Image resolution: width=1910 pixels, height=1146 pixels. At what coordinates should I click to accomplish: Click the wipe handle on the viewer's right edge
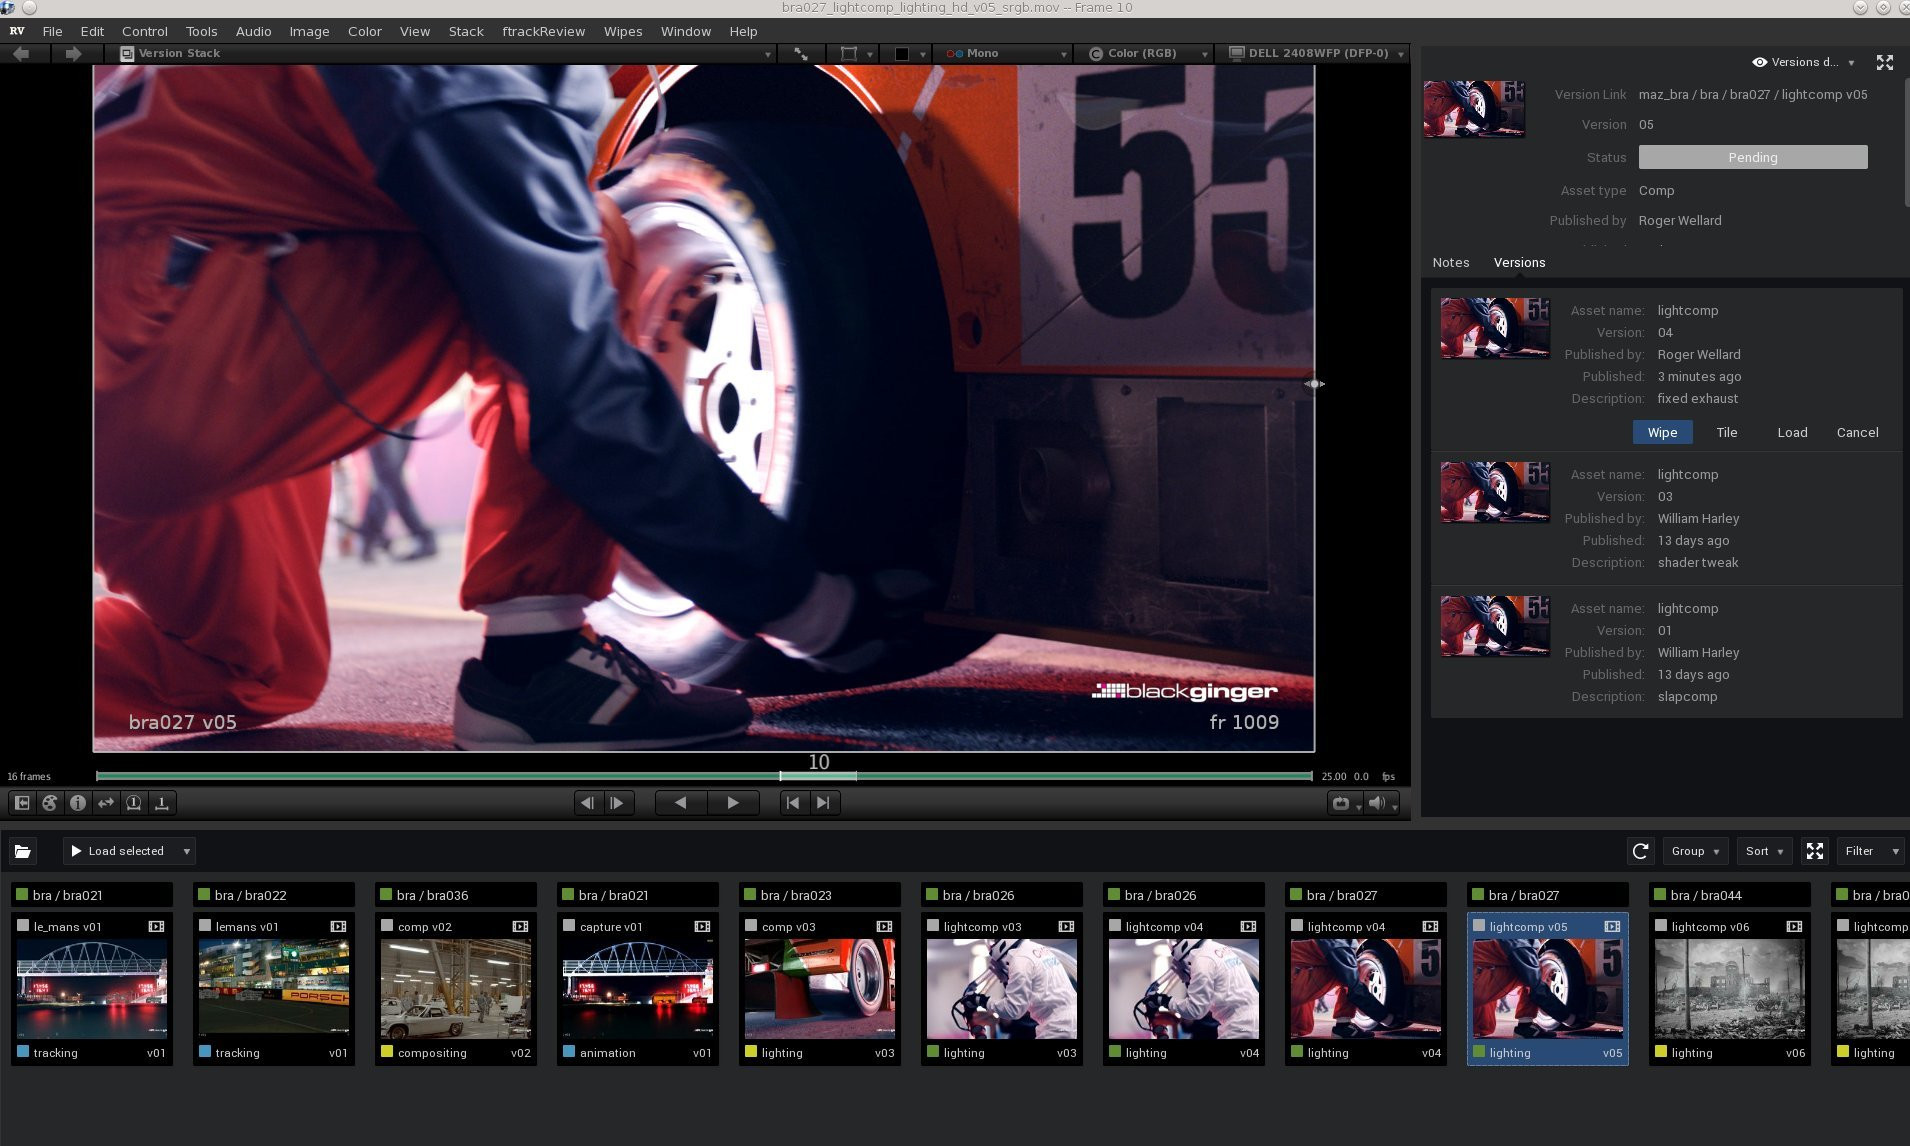[1314, 384]
